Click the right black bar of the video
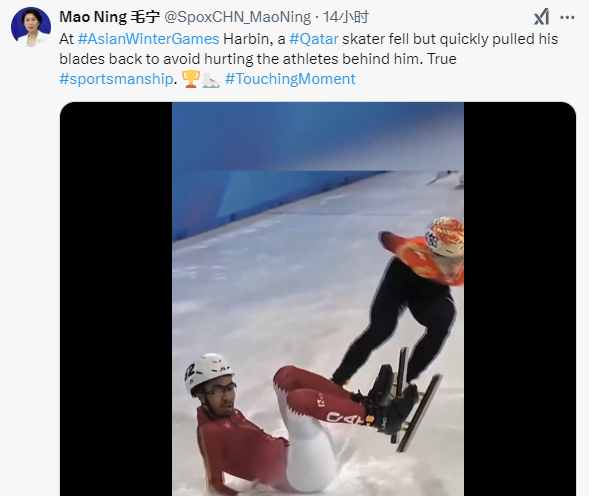589x496 pixels. (520, 299)
